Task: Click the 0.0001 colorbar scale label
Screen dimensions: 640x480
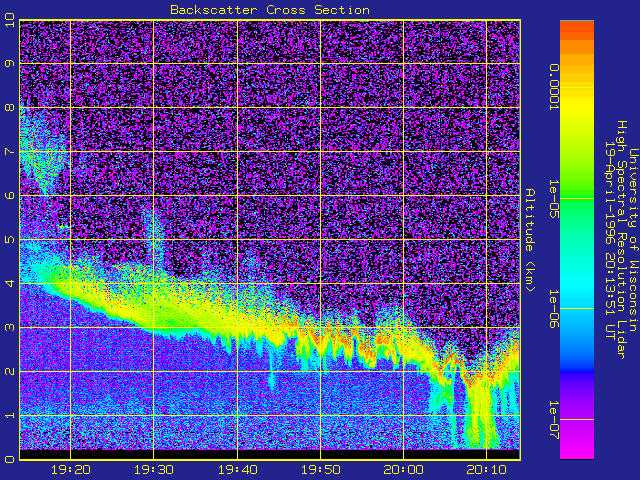Action: coord(553,87)
